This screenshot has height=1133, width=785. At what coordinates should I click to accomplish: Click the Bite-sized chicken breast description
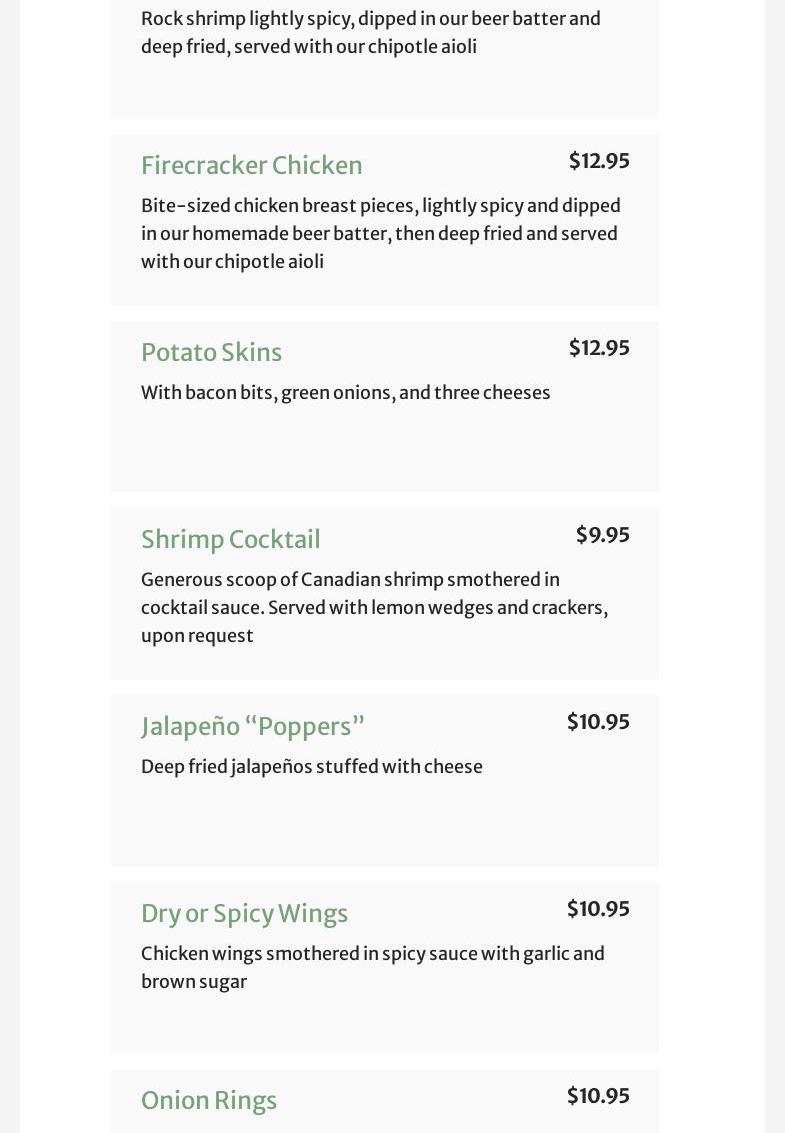pyautogui.click(x=381, y=233)
